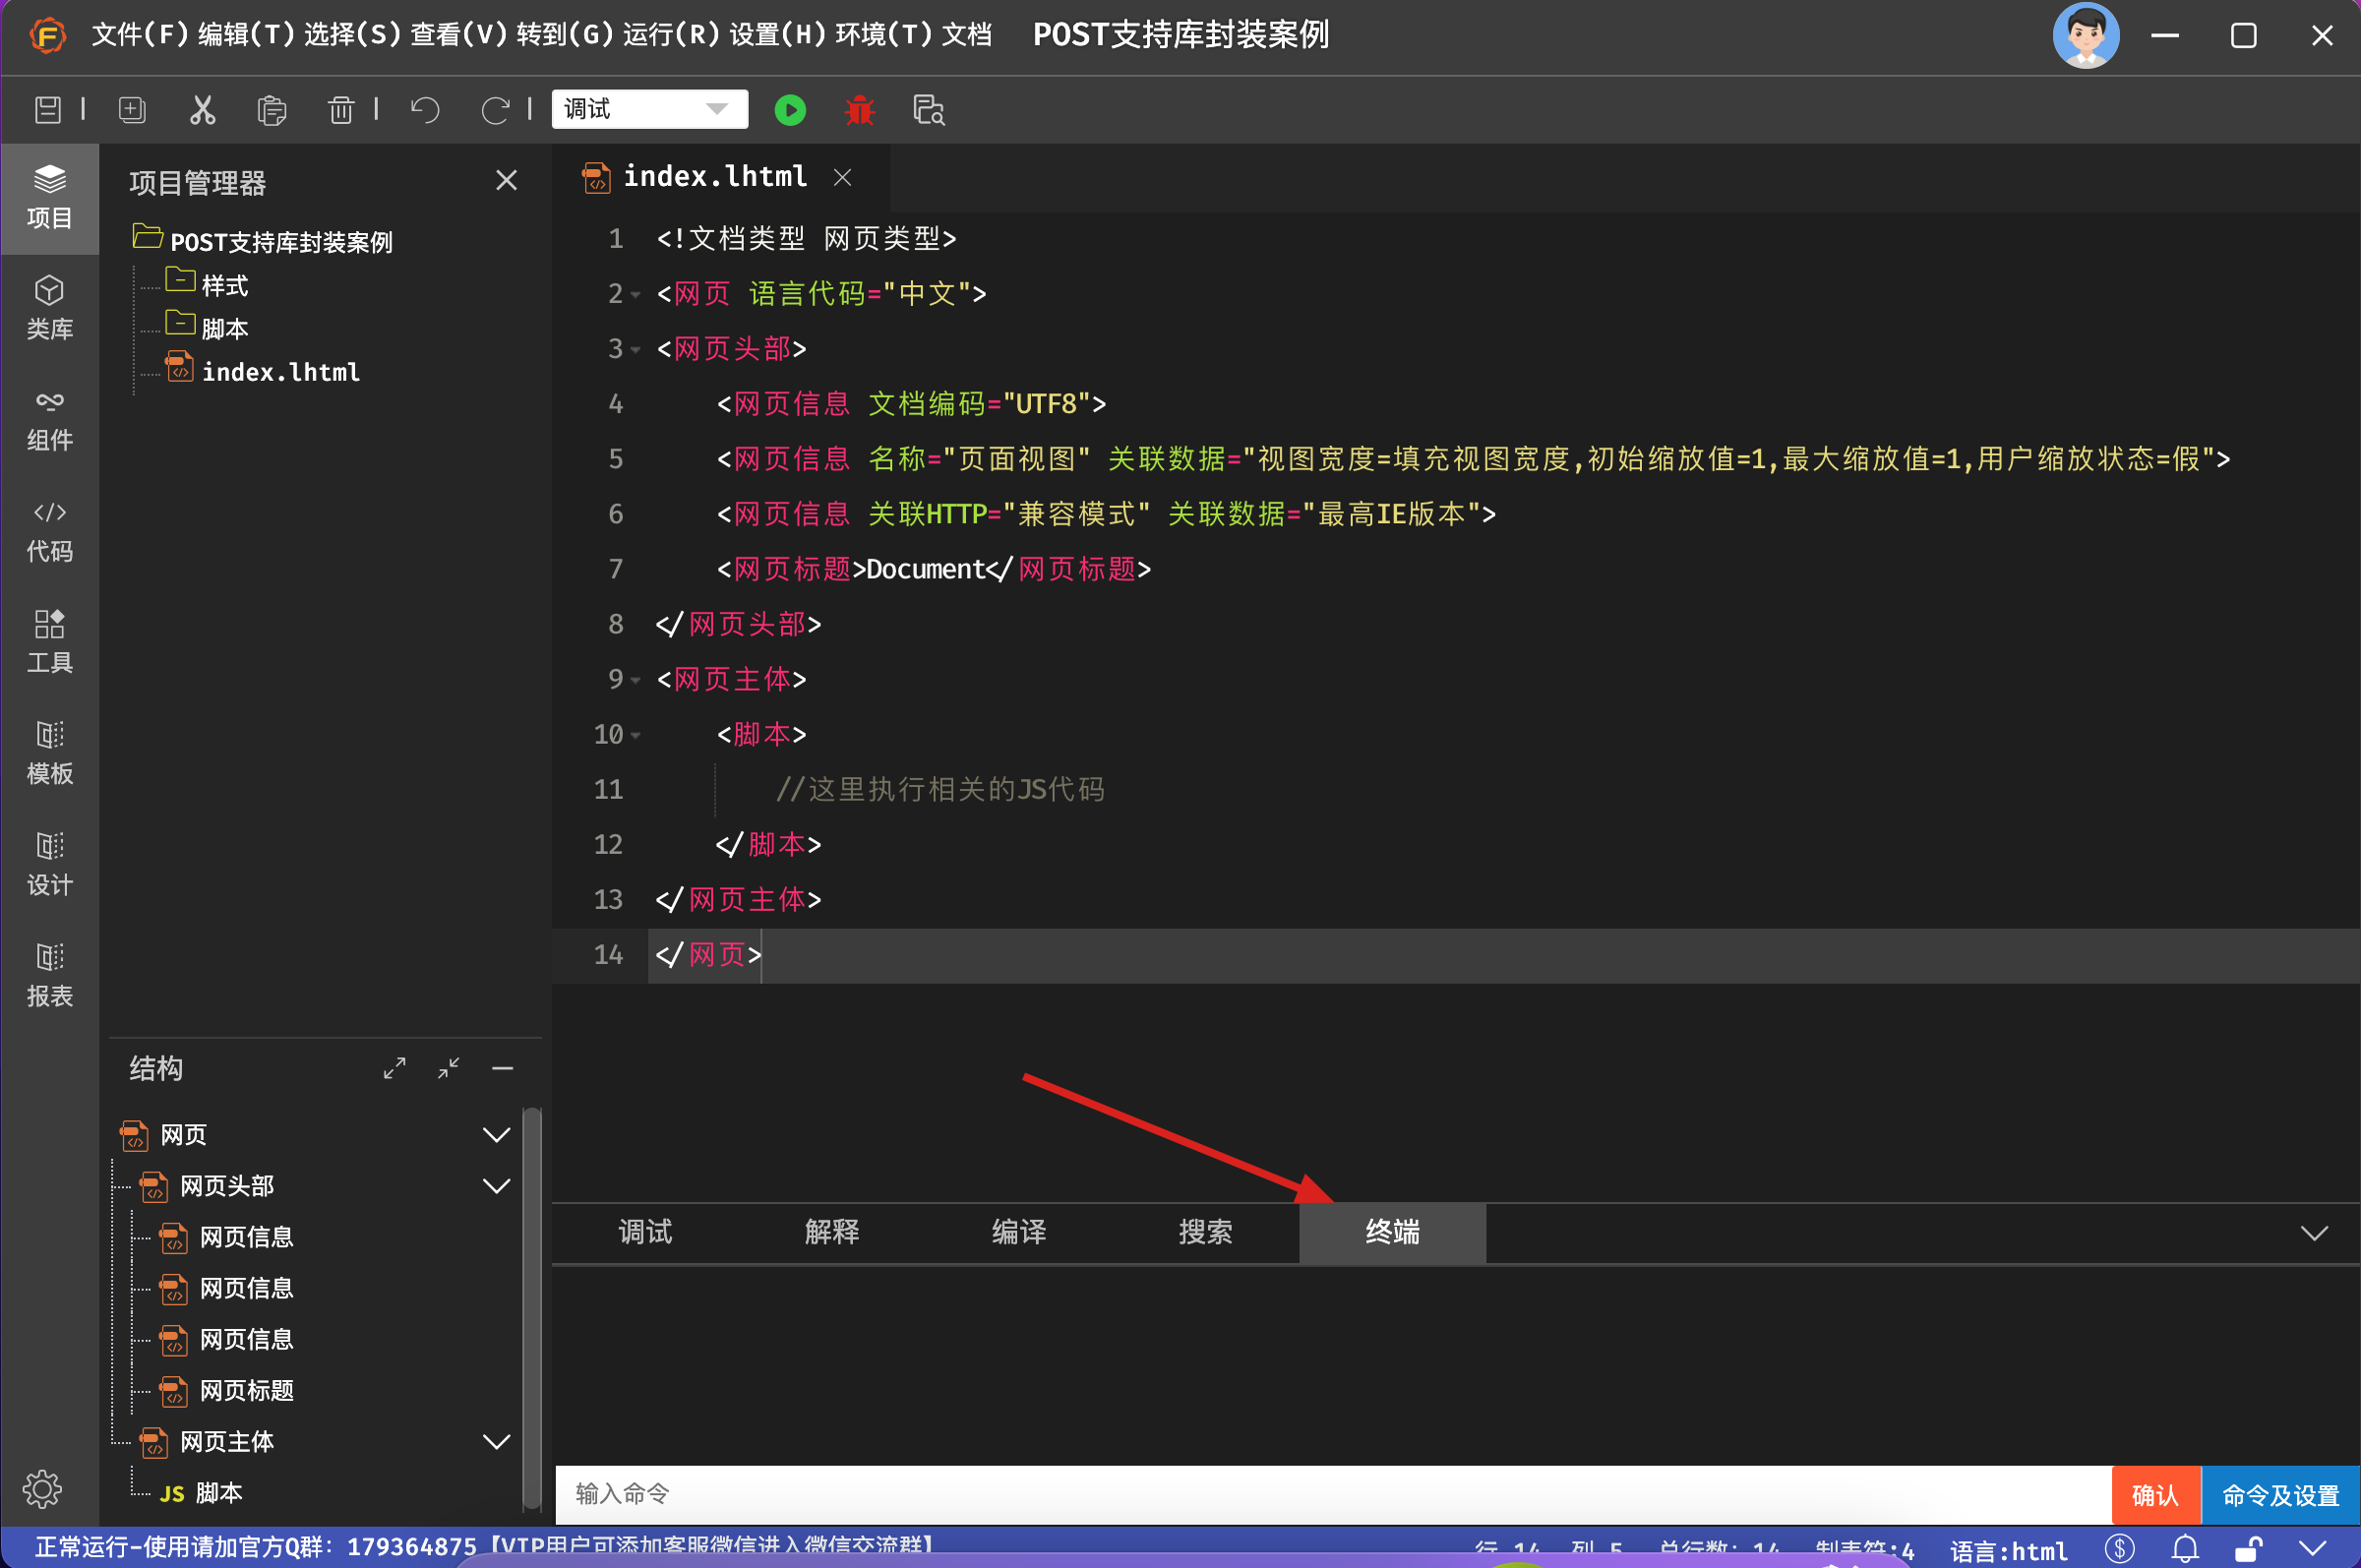Click the paste clipboard icon
This screenshot has height=1568, width=2361.
coord(271,110)
